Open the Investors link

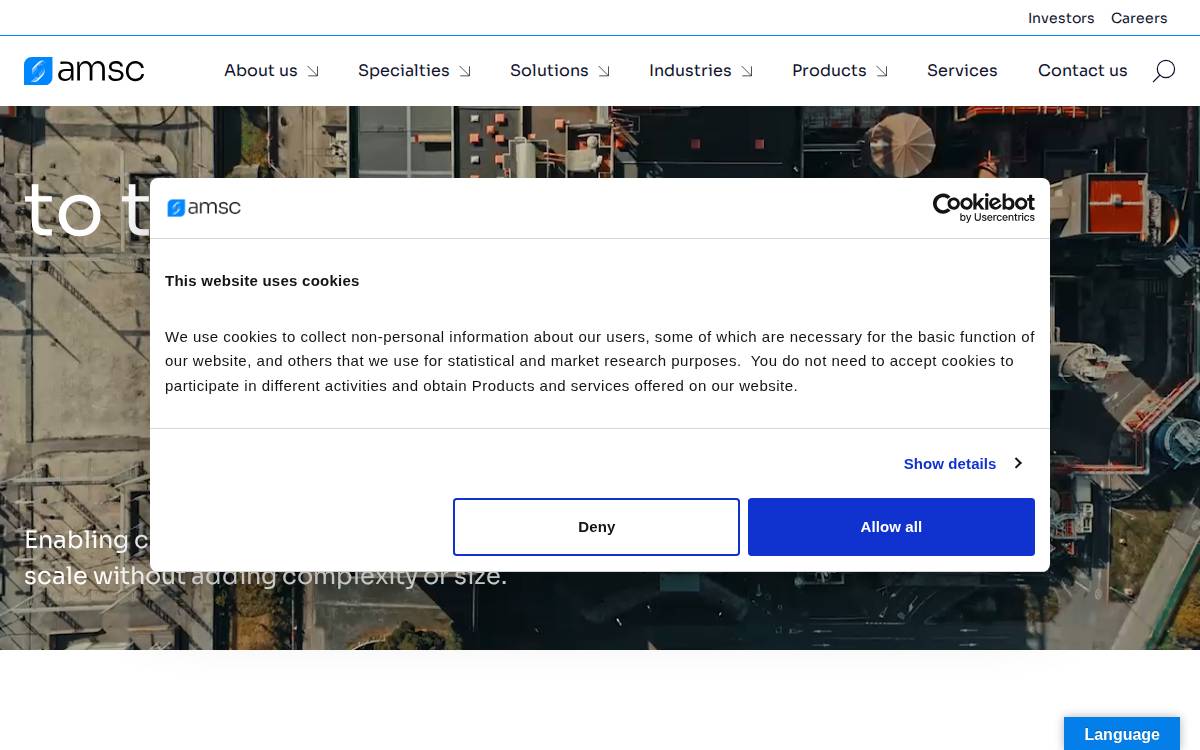[1061, 18]
